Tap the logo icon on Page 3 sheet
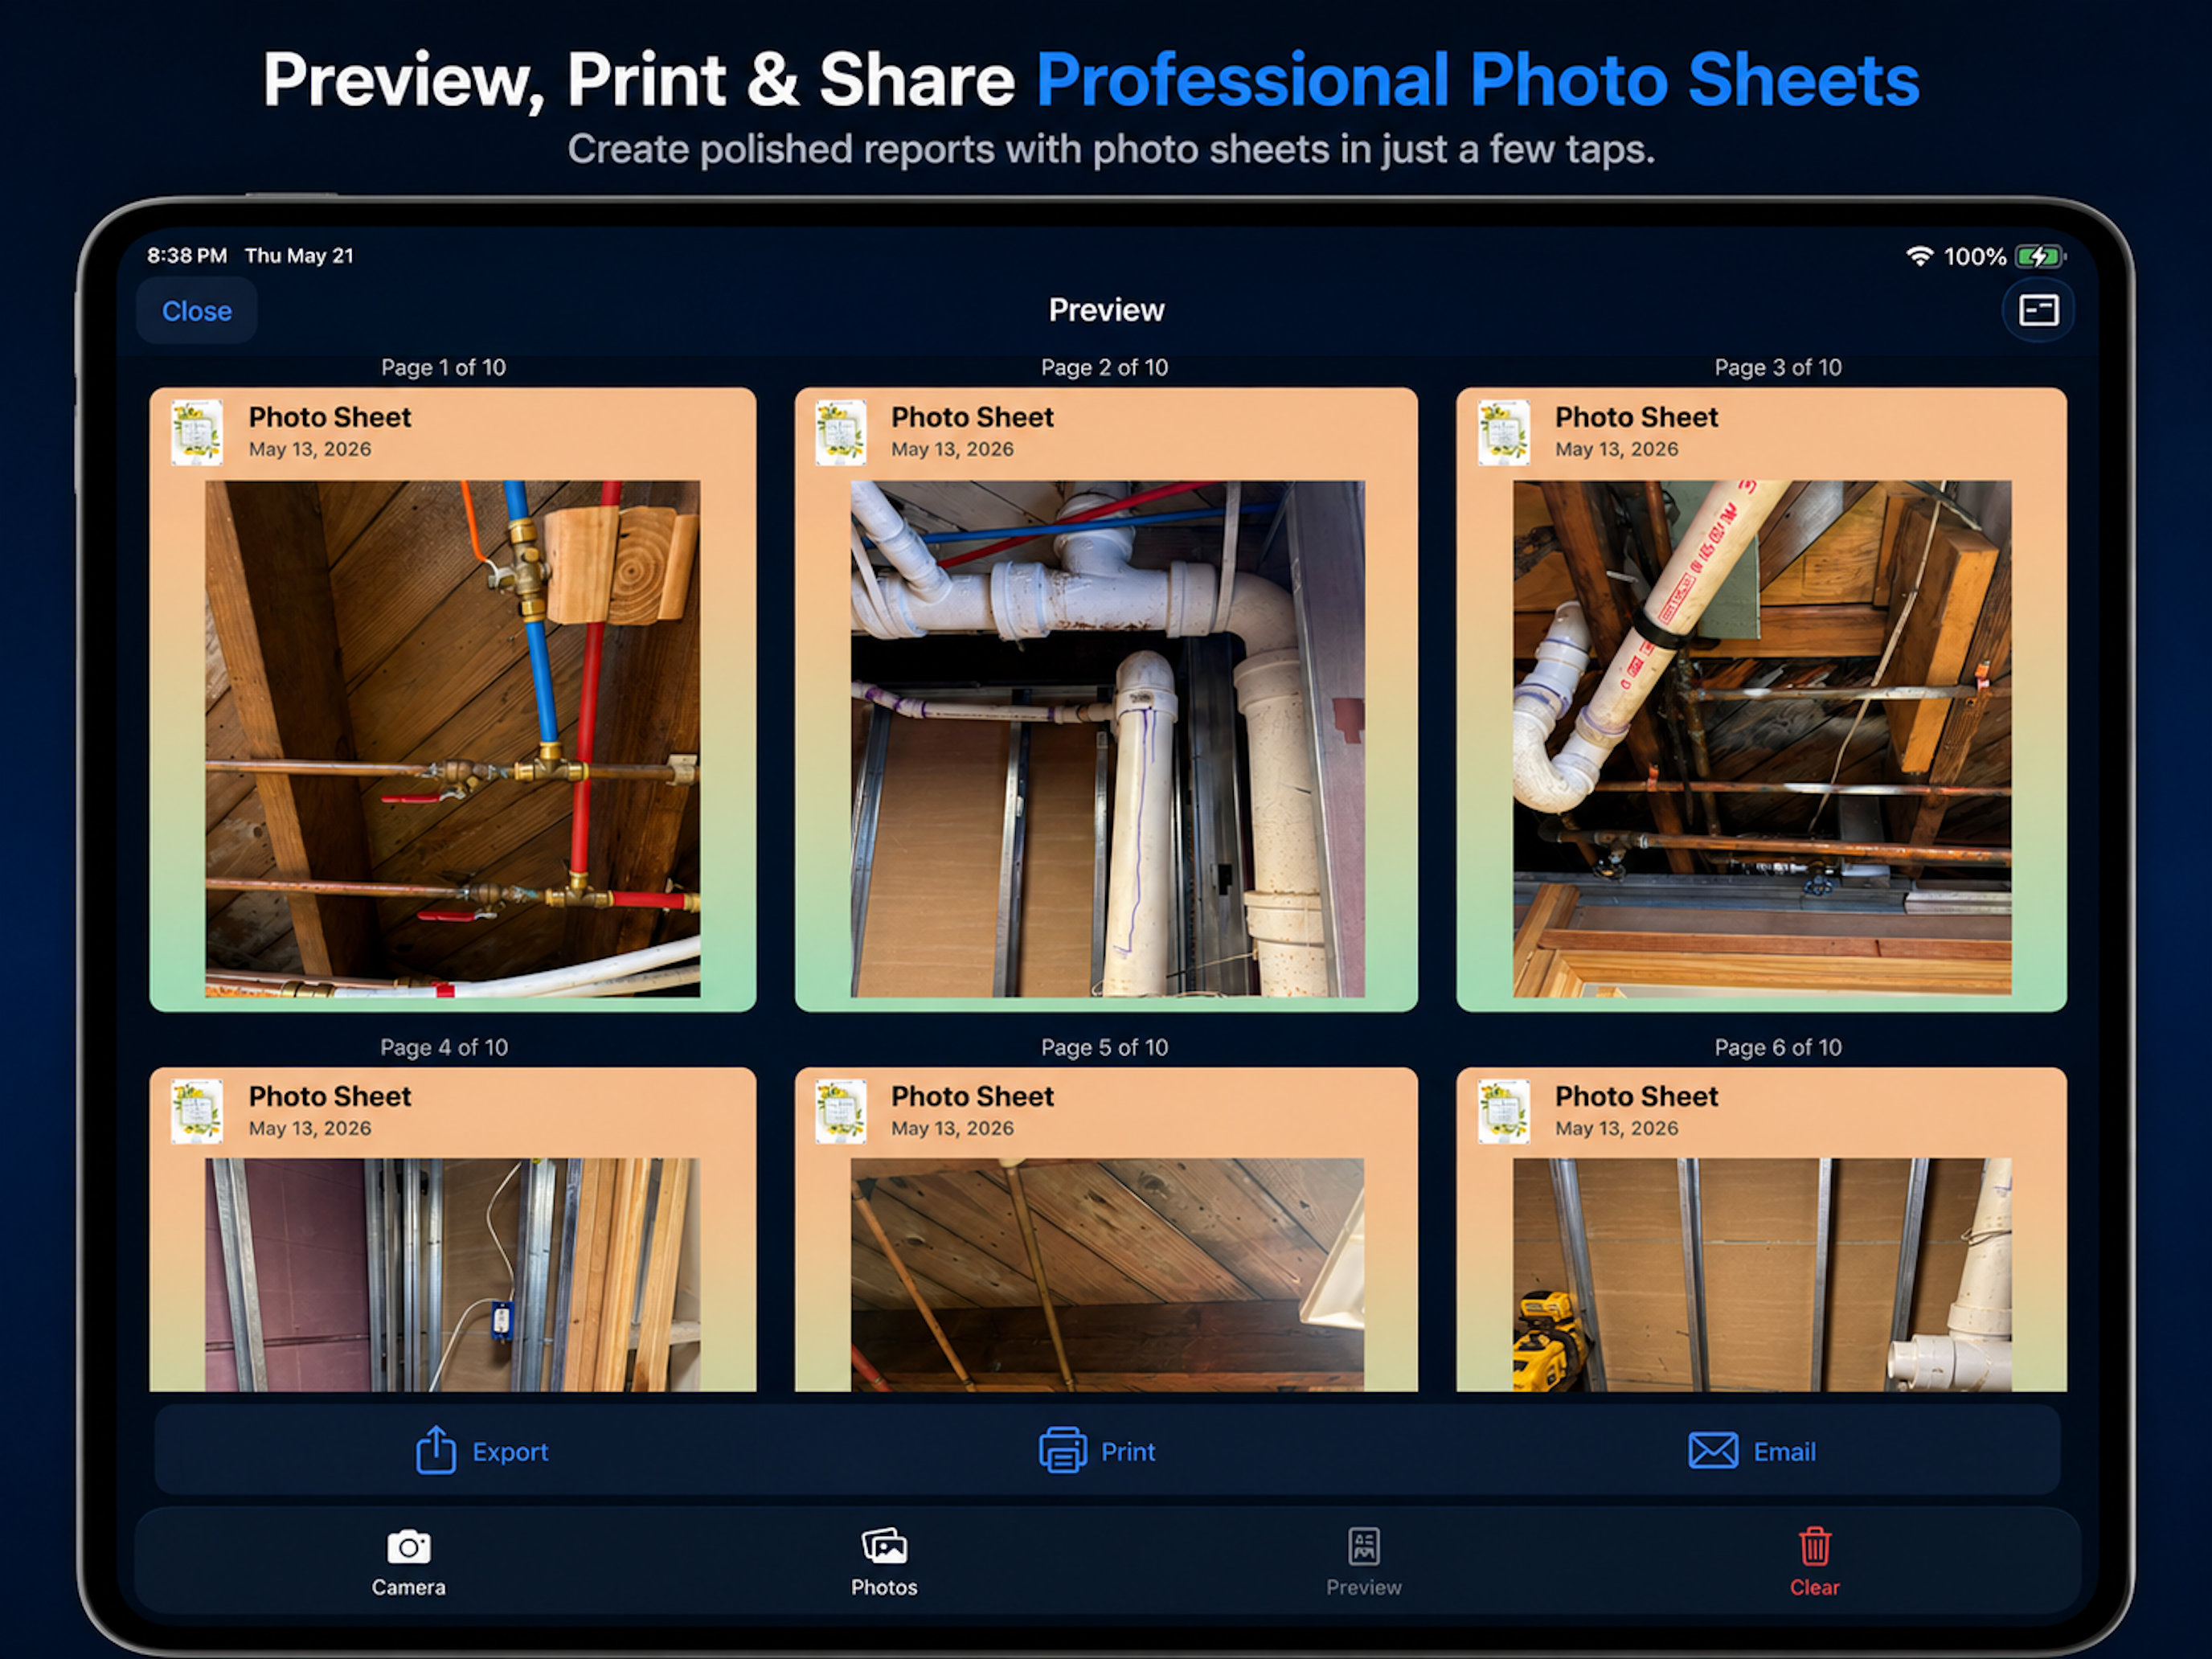This screenshot has width=2212, height=1659. (x=1504, y=433)
